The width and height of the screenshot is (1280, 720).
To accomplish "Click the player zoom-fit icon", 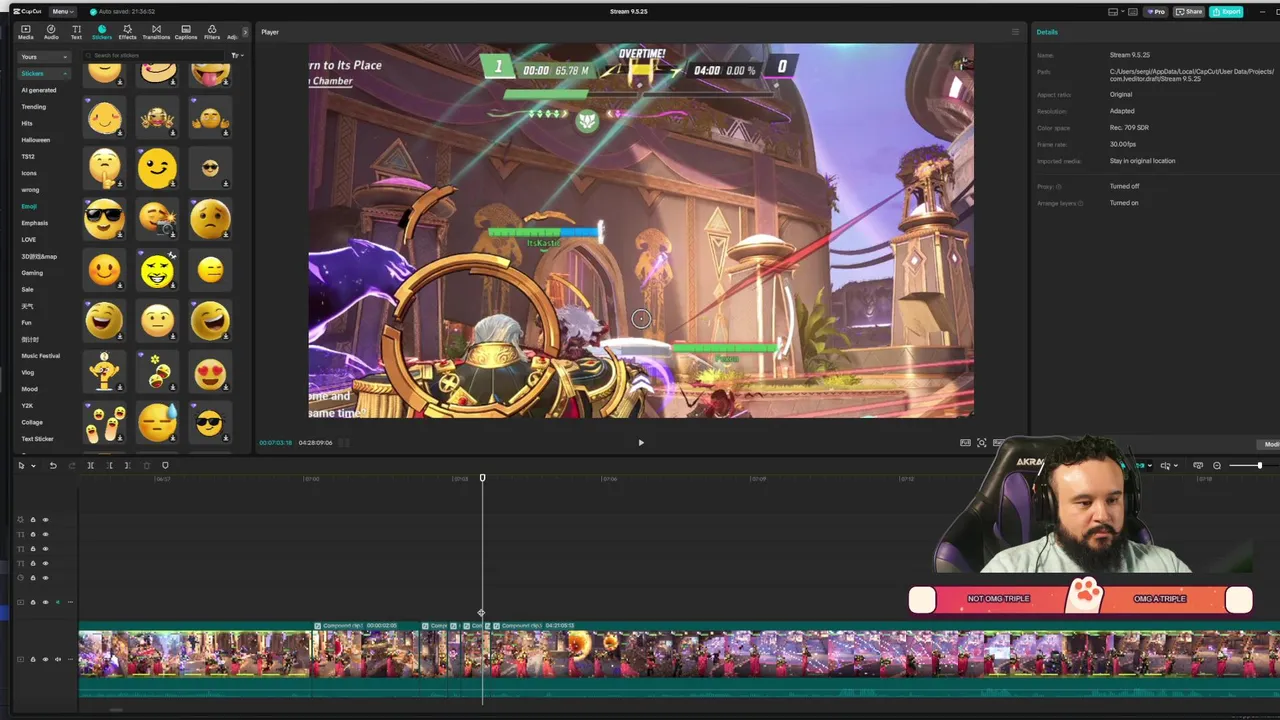I will tap(982, 442).
